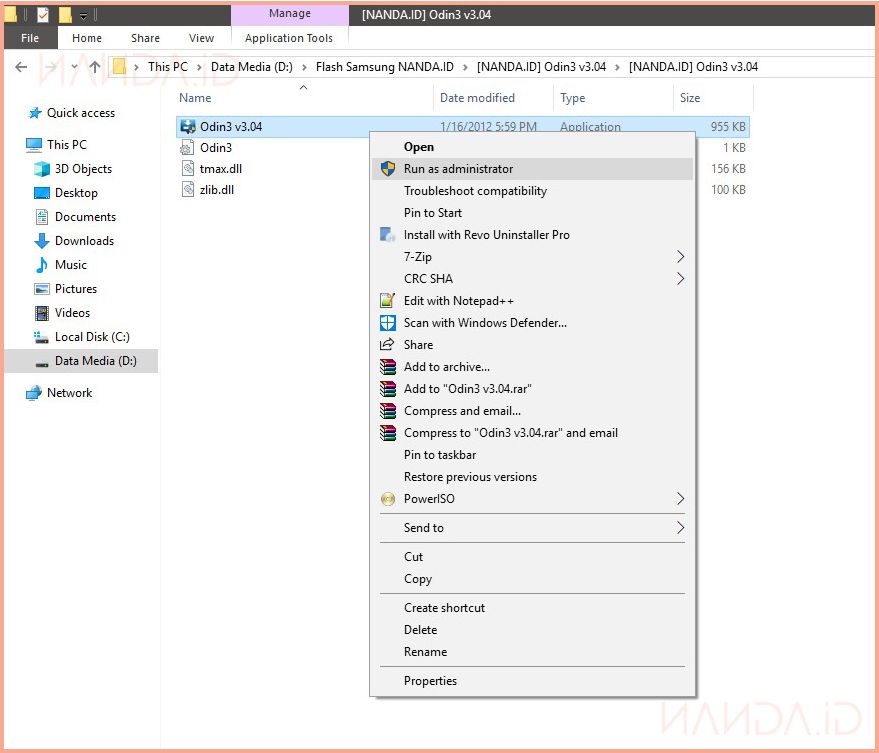
Task: Expand the 7-Zip submenu arrow
Action: (x=680, y=257)
